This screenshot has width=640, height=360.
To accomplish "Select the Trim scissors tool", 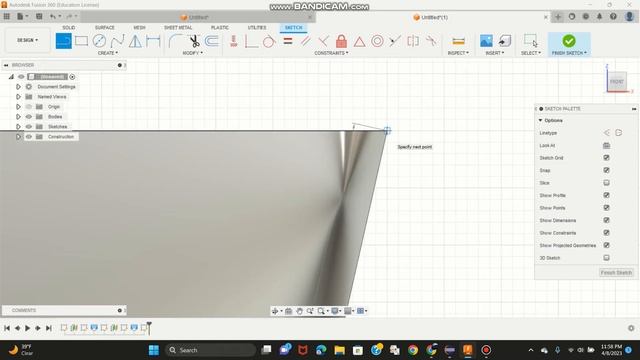I will (x=194, y=41).
